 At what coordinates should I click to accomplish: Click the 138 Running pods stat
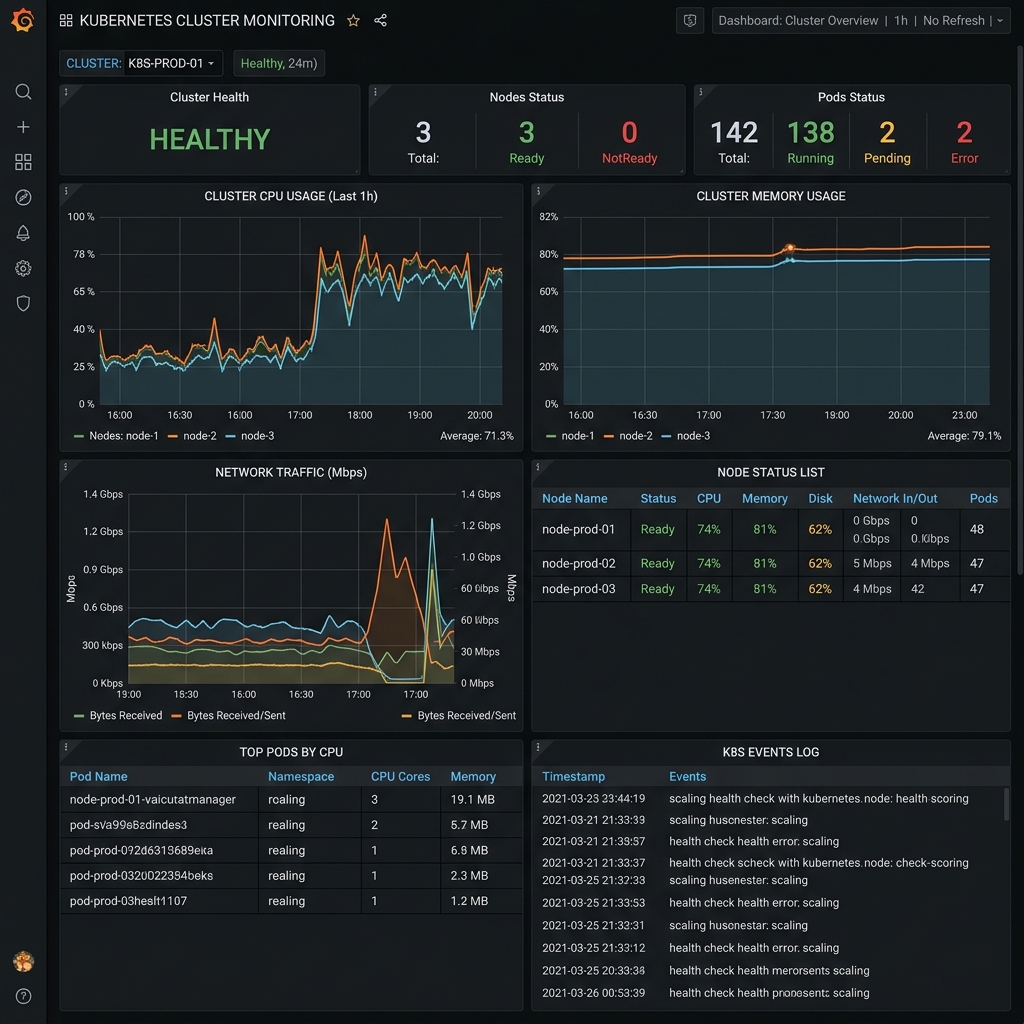(810, 141)
